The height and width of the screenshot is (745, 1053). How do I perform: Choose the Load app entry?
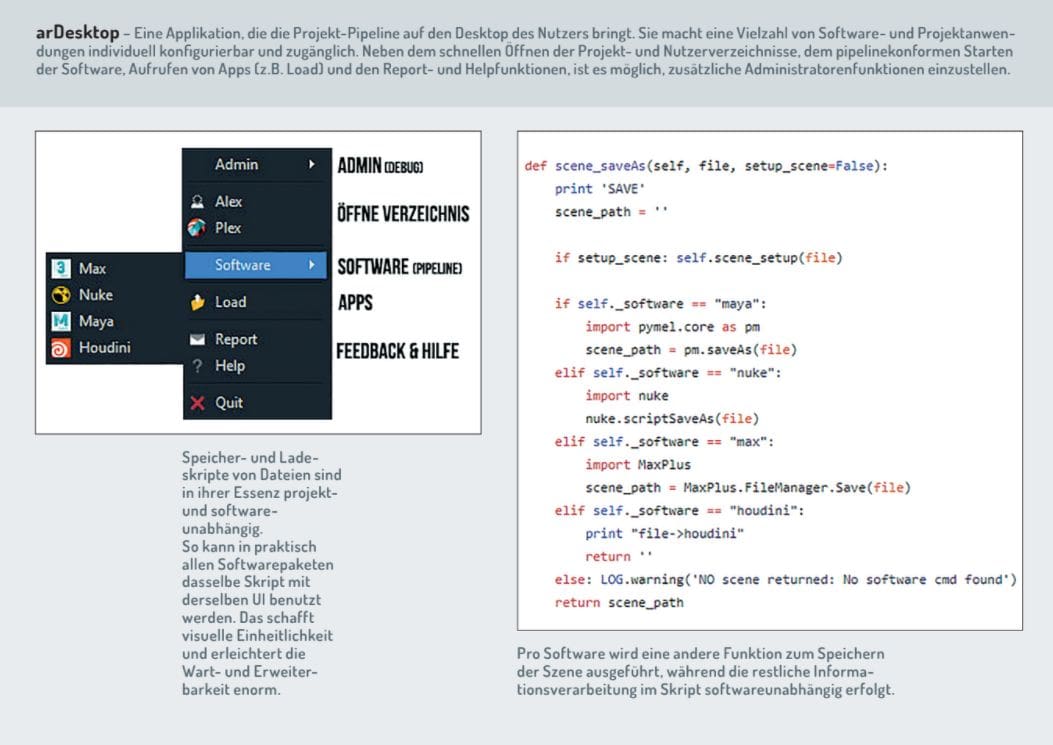click(x=257, y=302)
